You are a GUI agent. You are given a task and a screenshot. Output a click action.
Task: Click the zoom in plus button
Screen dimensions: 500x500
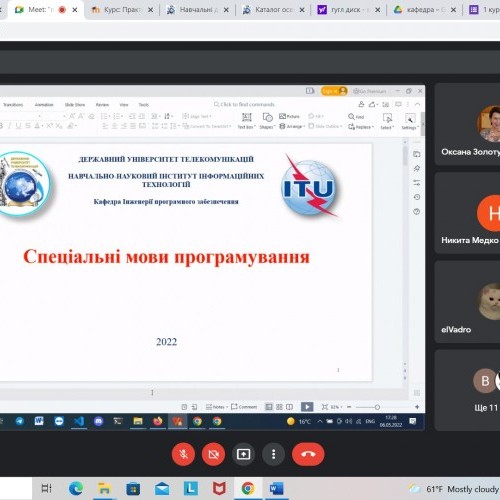[x=417, y=407]
